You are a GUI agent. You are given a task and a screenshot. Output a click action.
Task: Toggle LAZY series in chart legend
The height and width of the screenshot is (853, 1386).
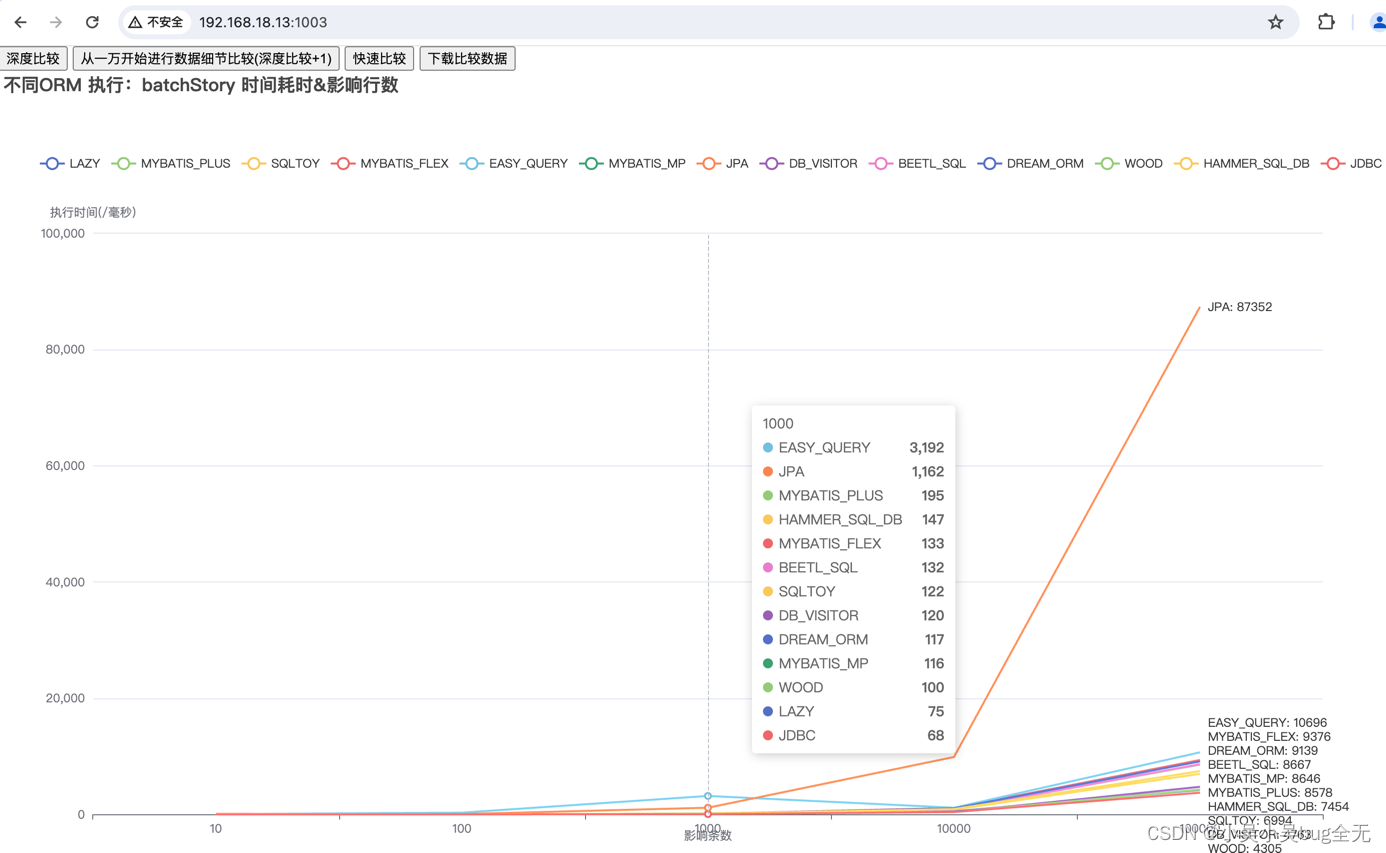click(x=70, y=163)
